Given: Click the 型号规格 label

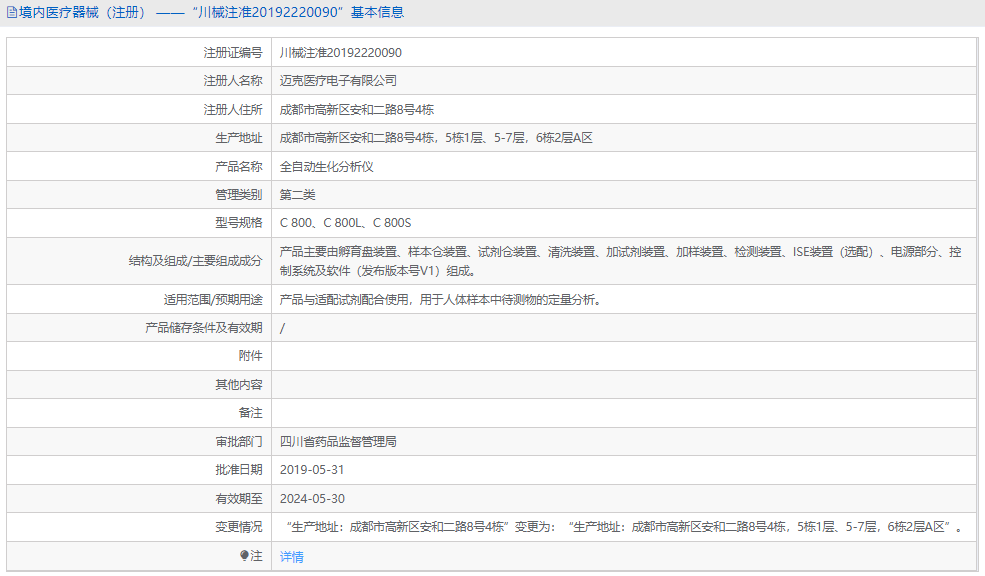Looking at the screenshot, I should 239,223.
